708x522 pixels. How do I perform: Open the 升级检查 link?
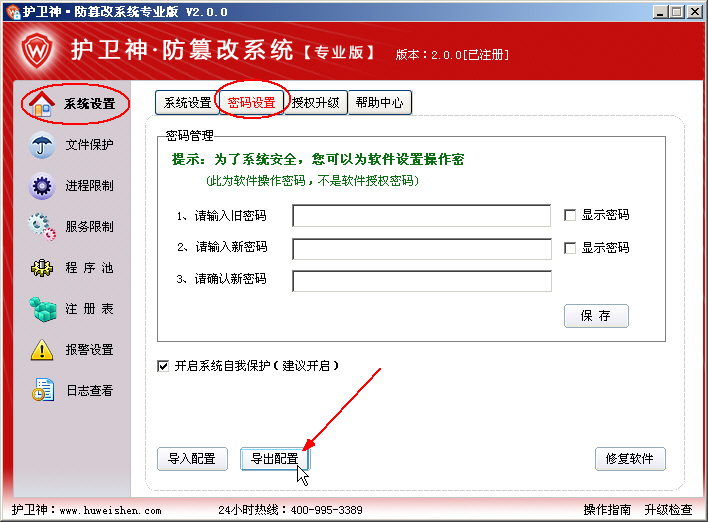coord(668,510)
